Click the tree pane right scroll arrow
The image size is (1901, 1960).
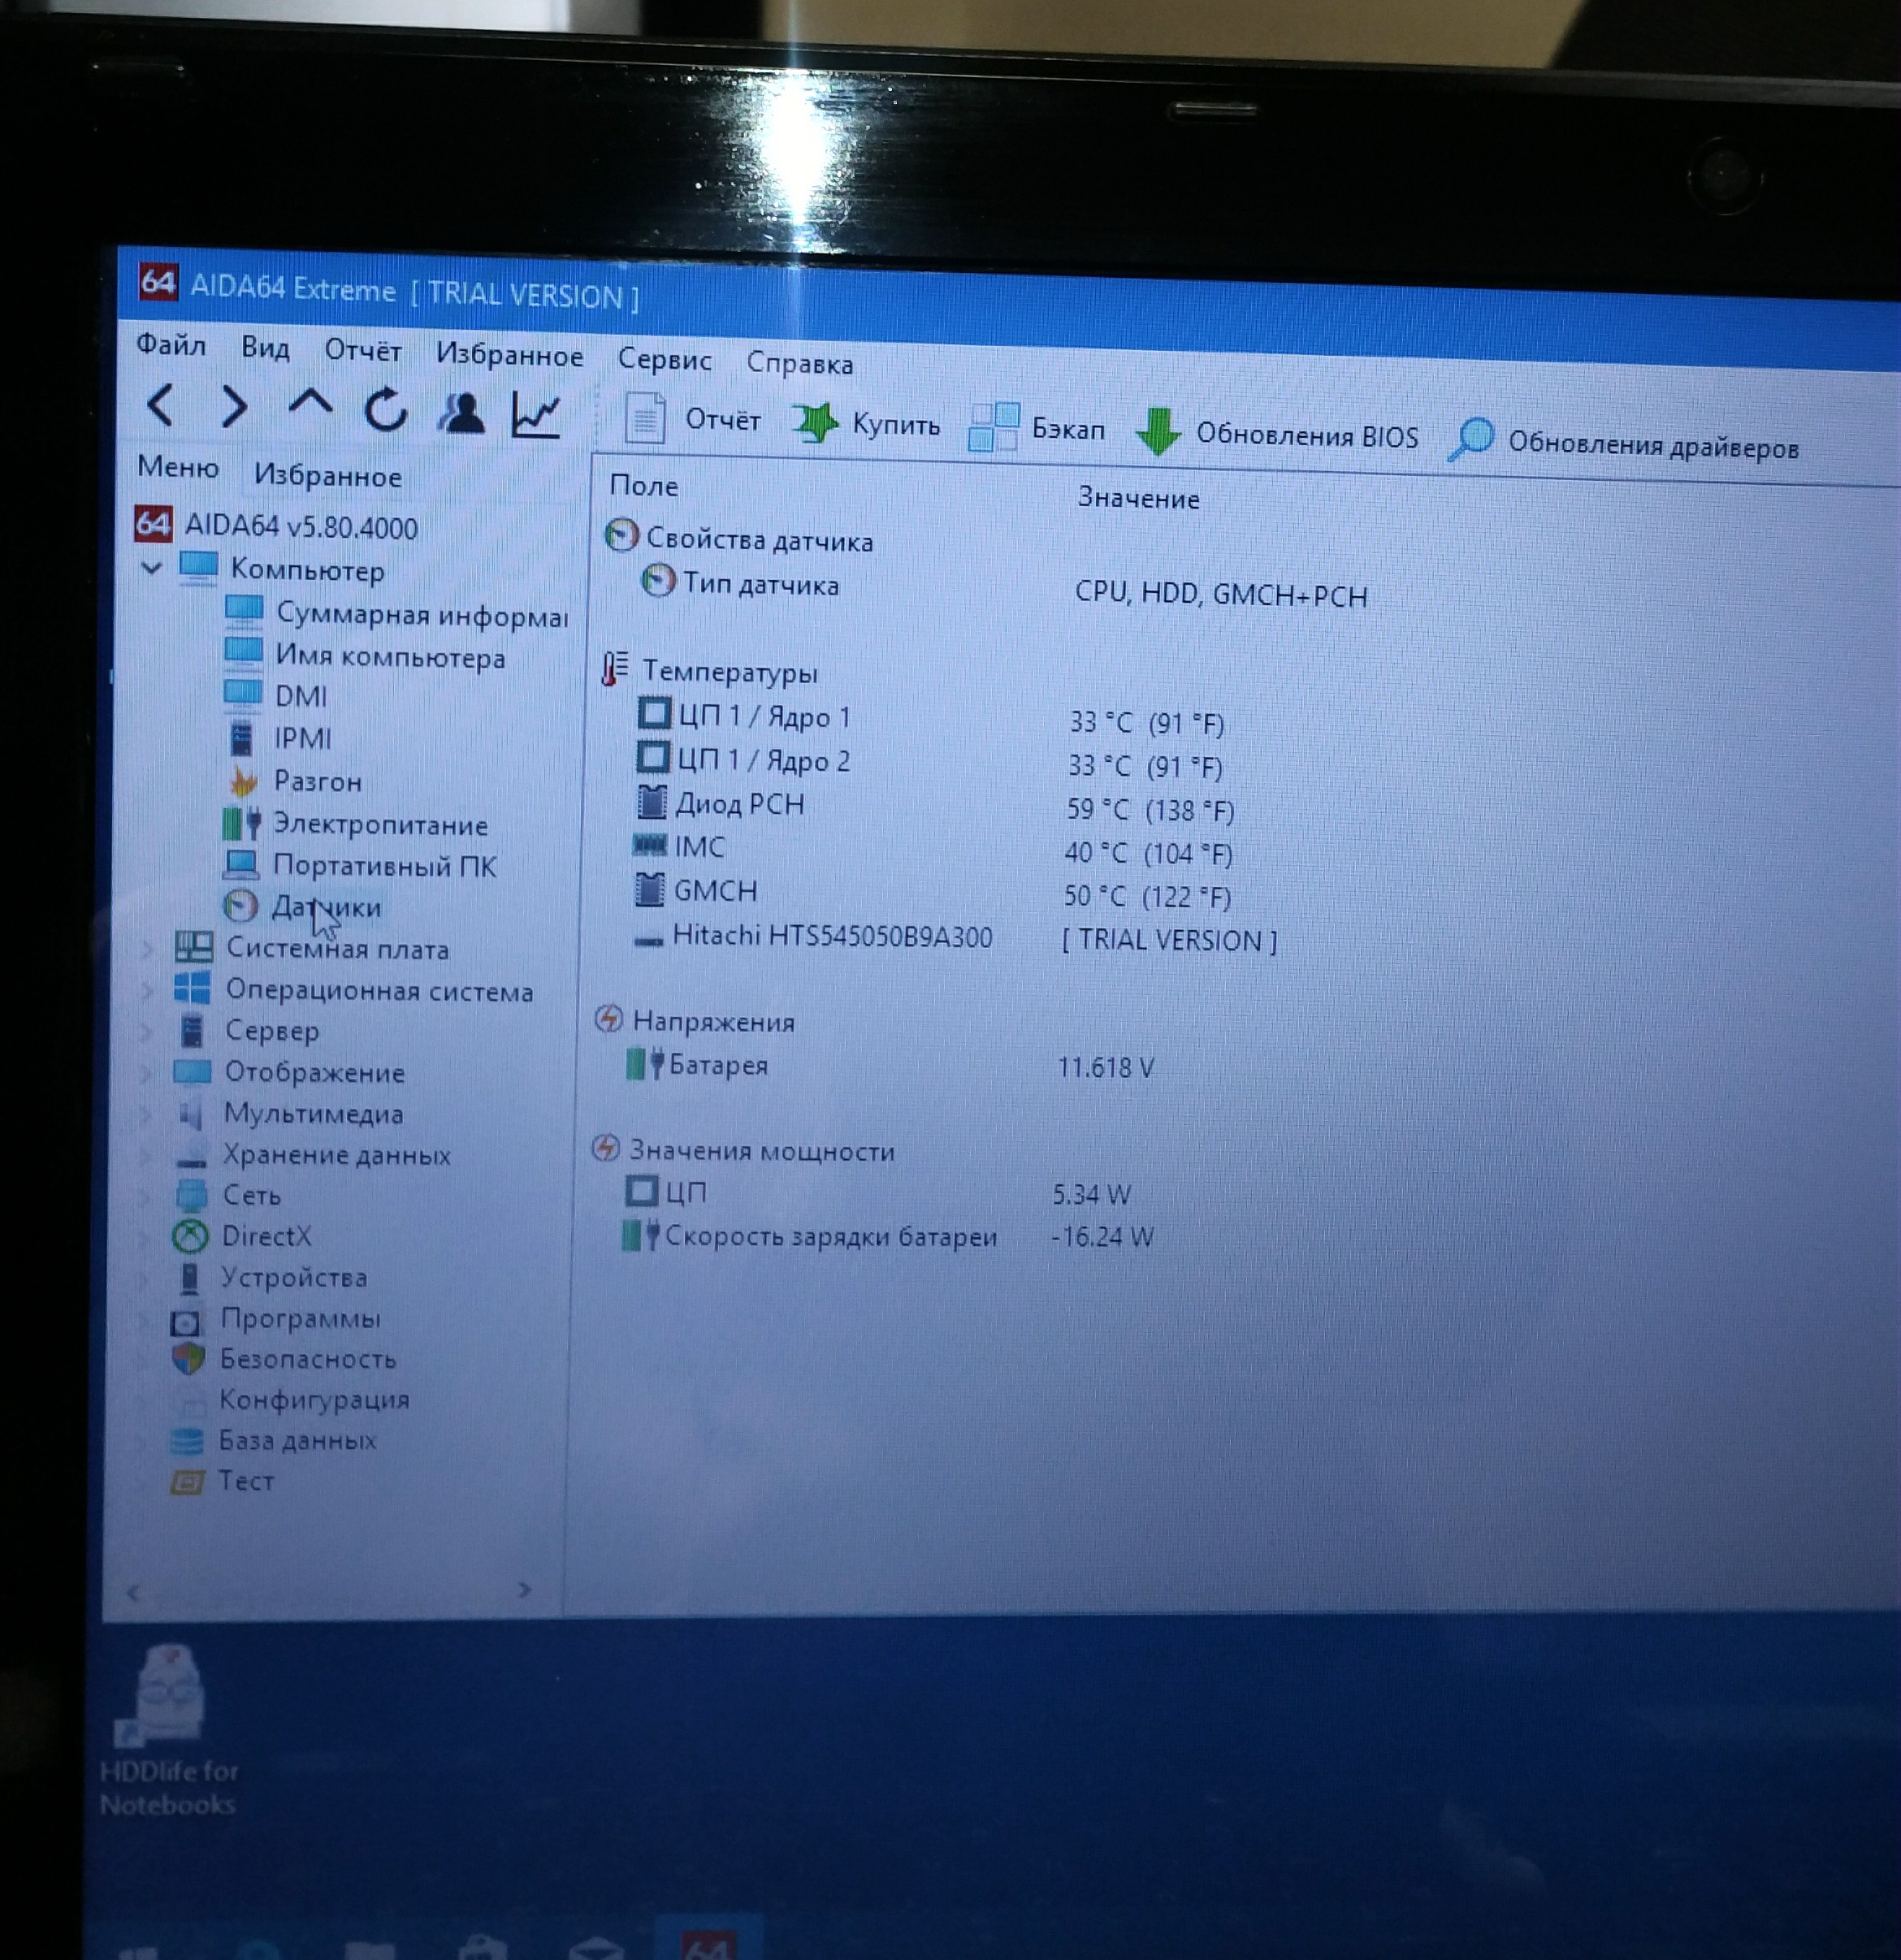(524, 1589)
